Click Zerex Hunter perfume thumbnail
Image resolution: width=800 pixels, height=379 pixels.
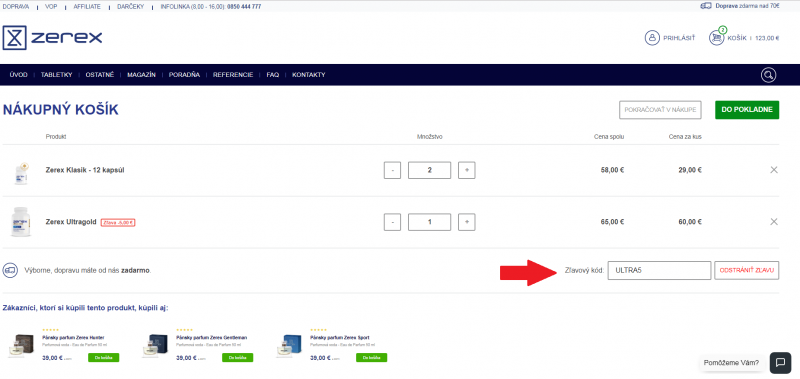click(x=21, y=347)
